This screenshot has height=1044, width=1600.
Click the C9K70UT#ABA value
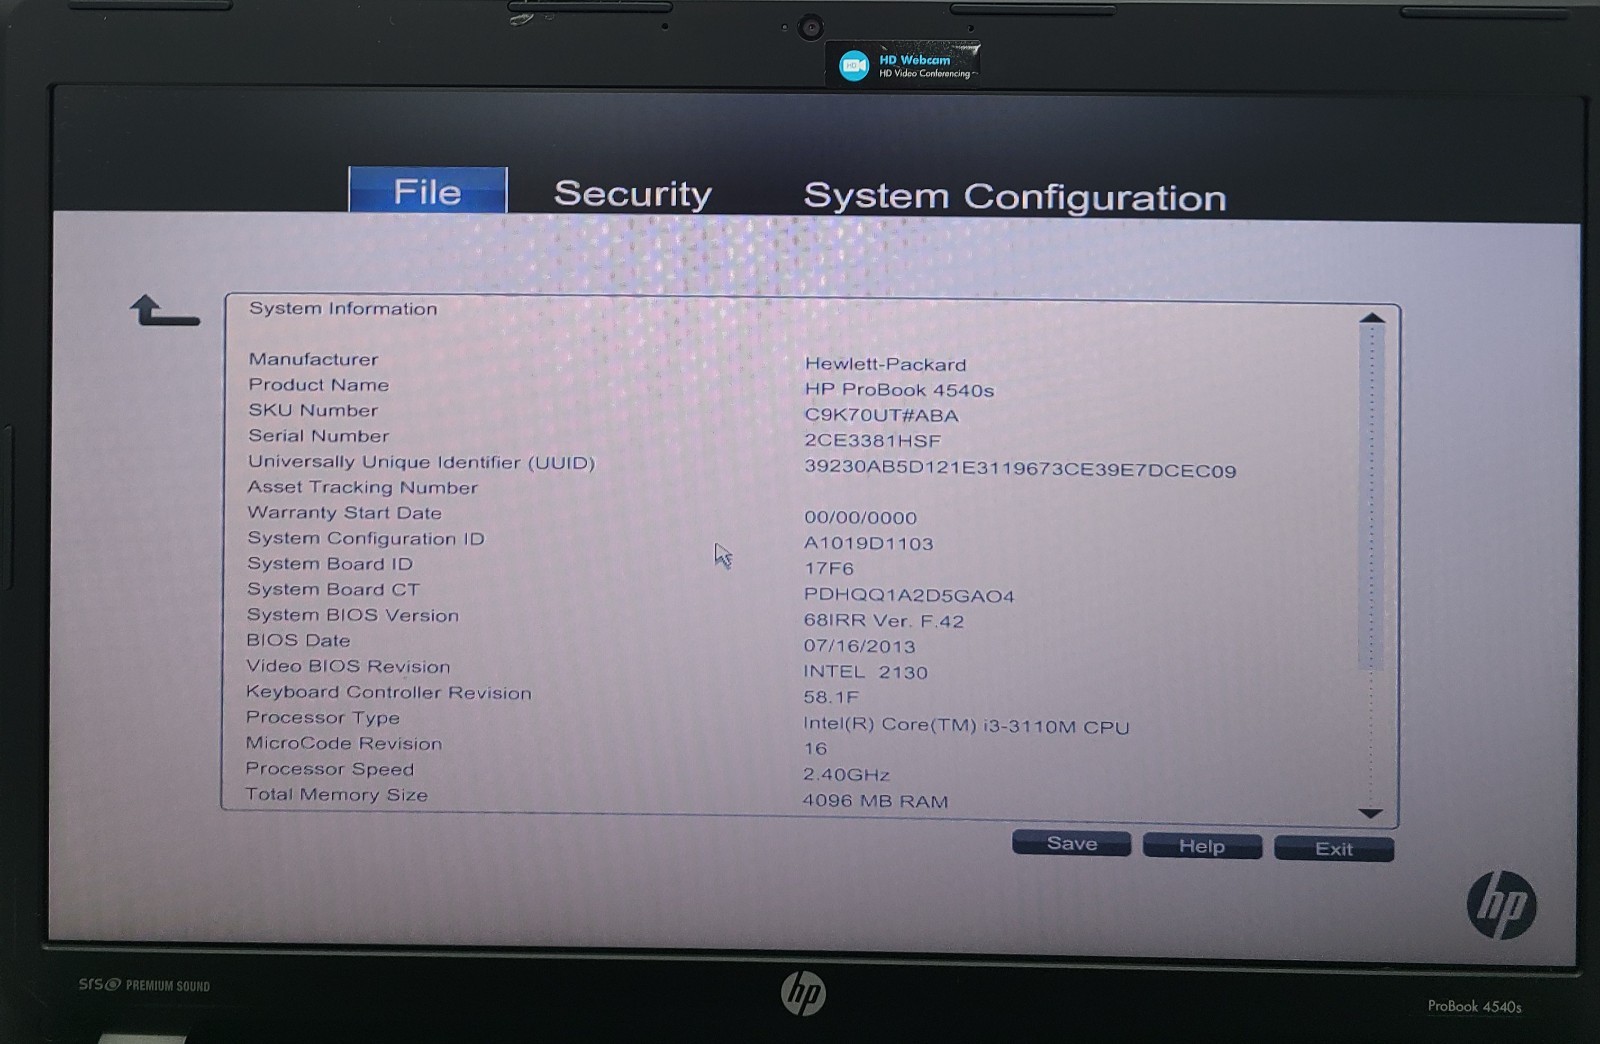coord(882,415)
